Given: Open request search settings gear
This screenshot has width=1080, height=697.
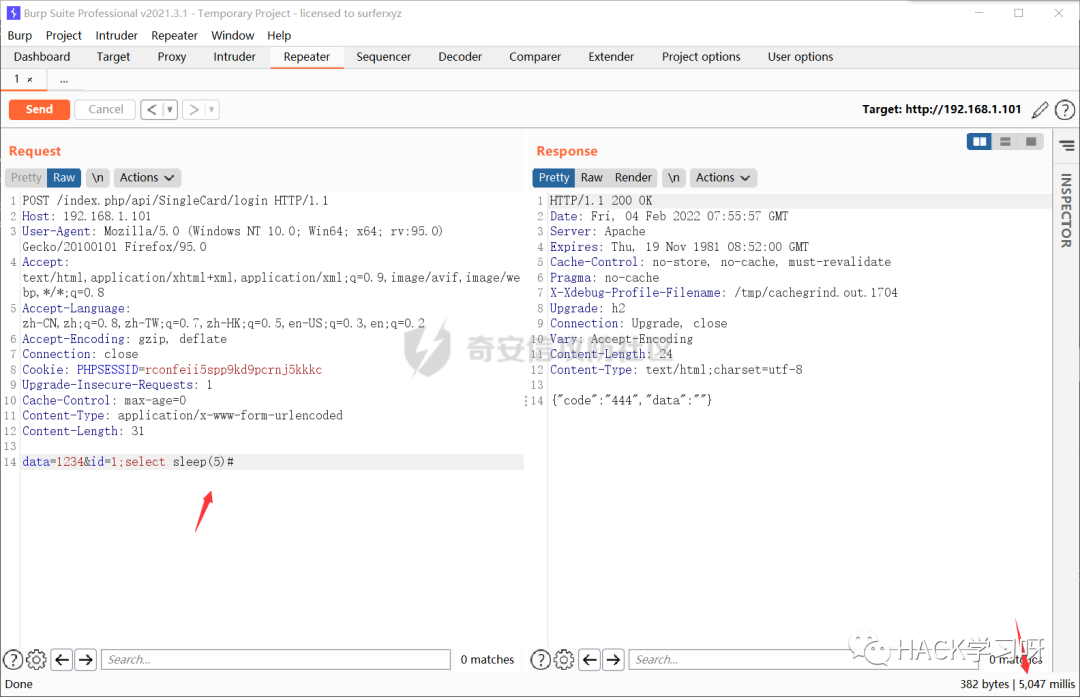Looking at the screenshot, I should coord(37,660).
